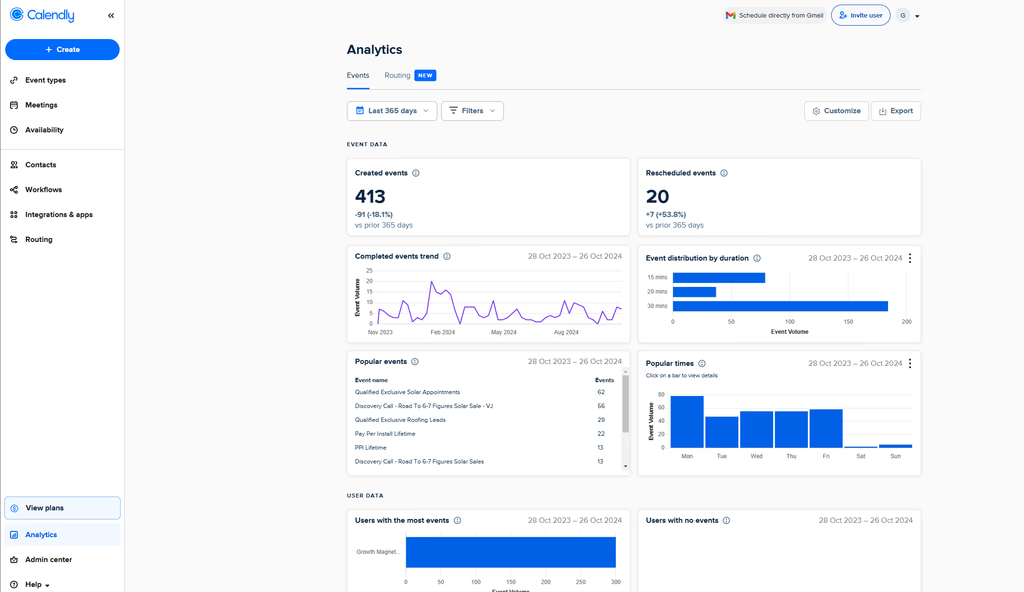
Task: Click info icon next to Popular times
Action: click(x=702, y=364)
